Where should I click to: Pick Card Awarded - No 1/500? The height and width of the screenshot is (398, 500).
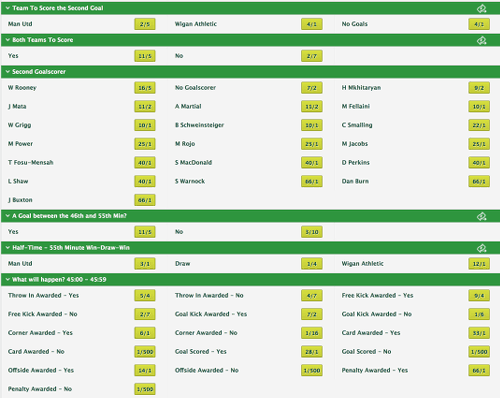145,352
